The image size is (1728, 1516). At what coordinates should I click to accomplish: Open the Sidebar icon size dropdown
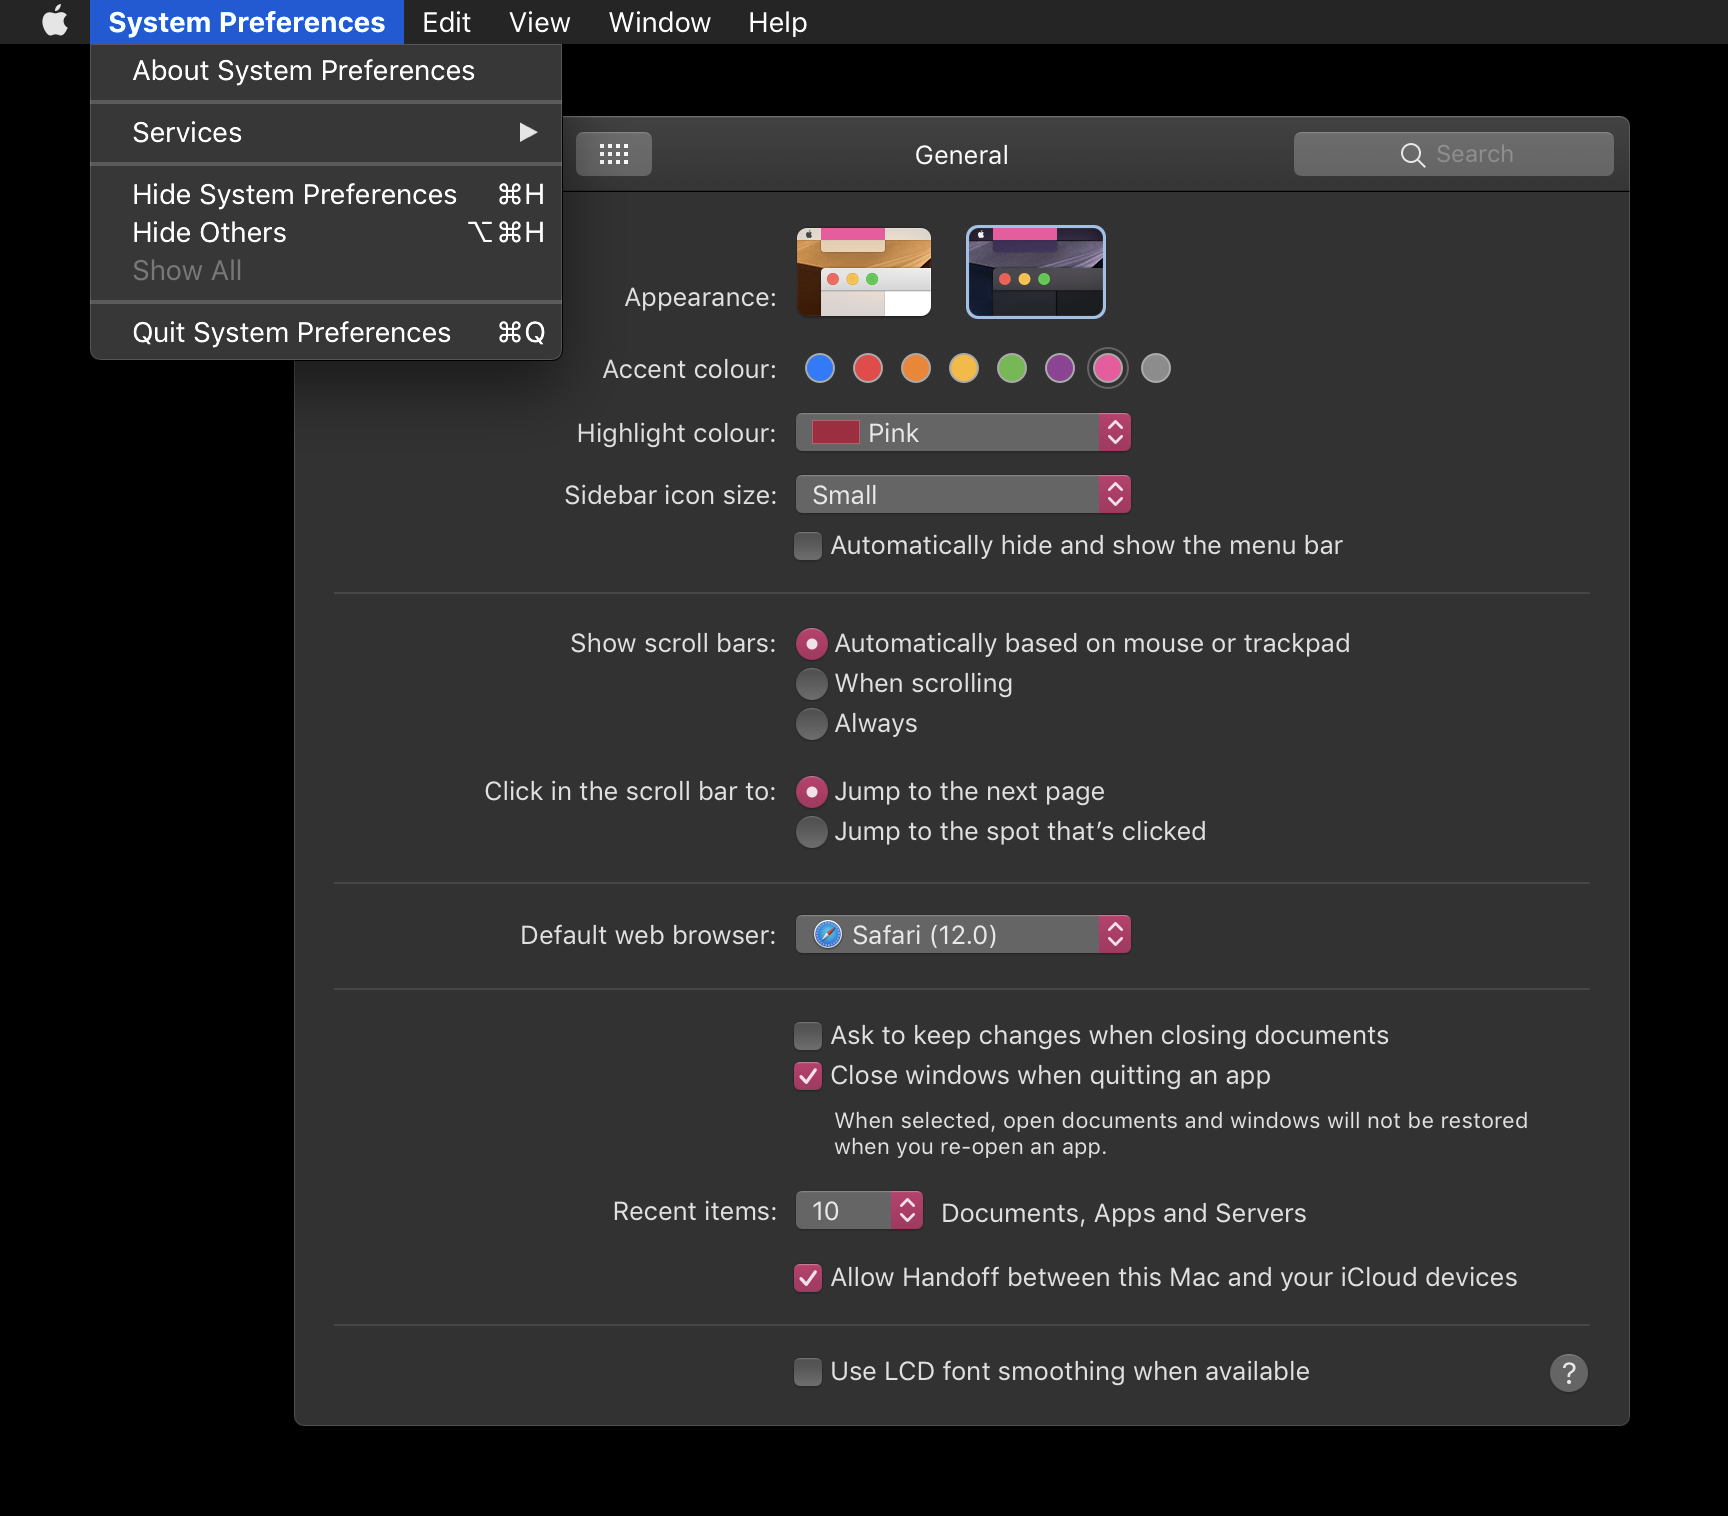tap(963, 494)
